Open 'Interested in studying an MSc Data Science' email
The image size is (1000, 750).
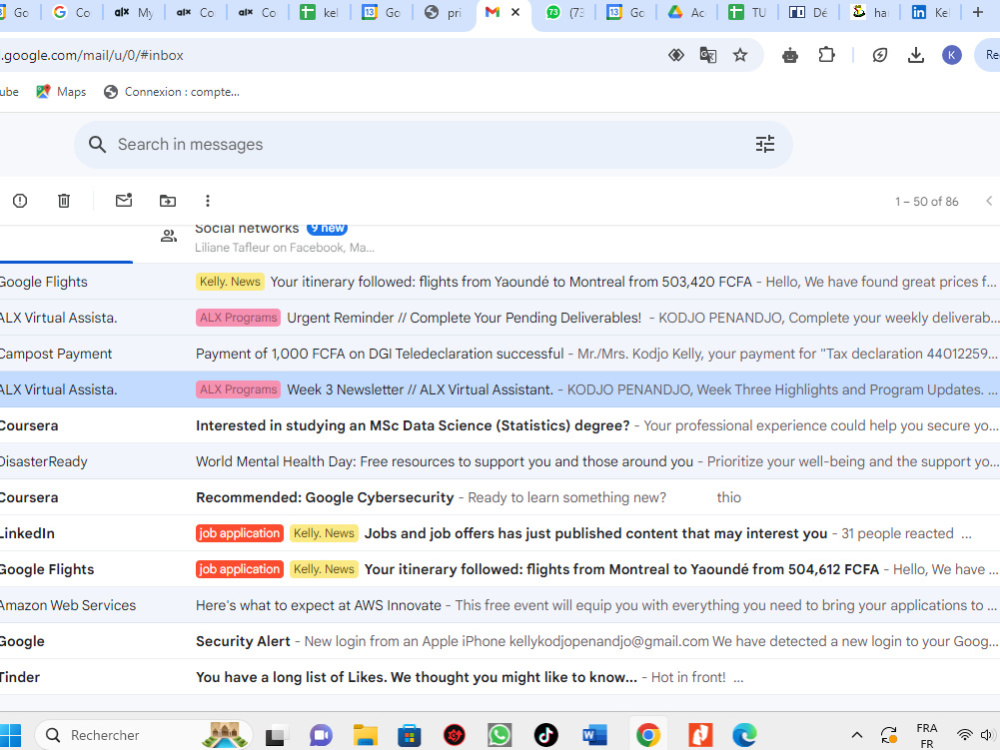[x=500, y=425]
